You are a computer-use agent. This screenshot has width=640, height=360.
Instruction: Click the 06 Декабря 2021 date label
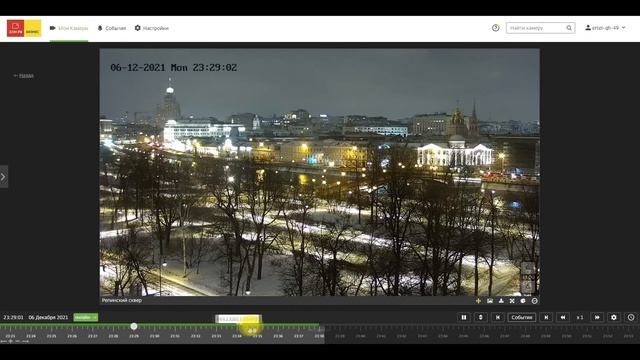coord(48,317)
